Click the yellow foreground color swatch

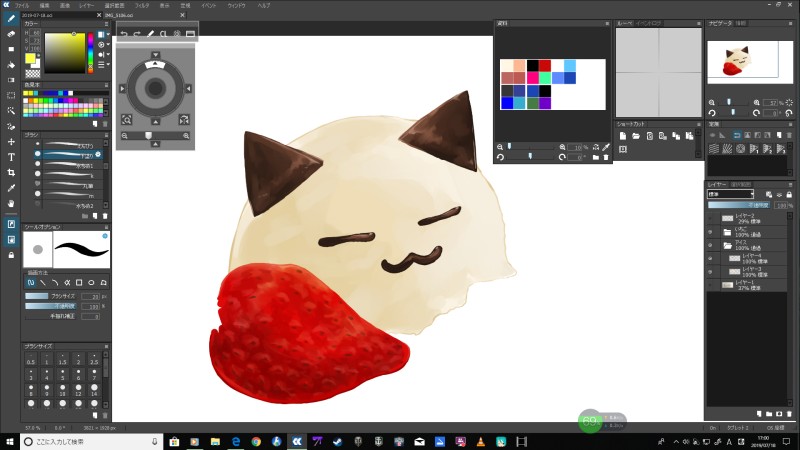(31, 57)
